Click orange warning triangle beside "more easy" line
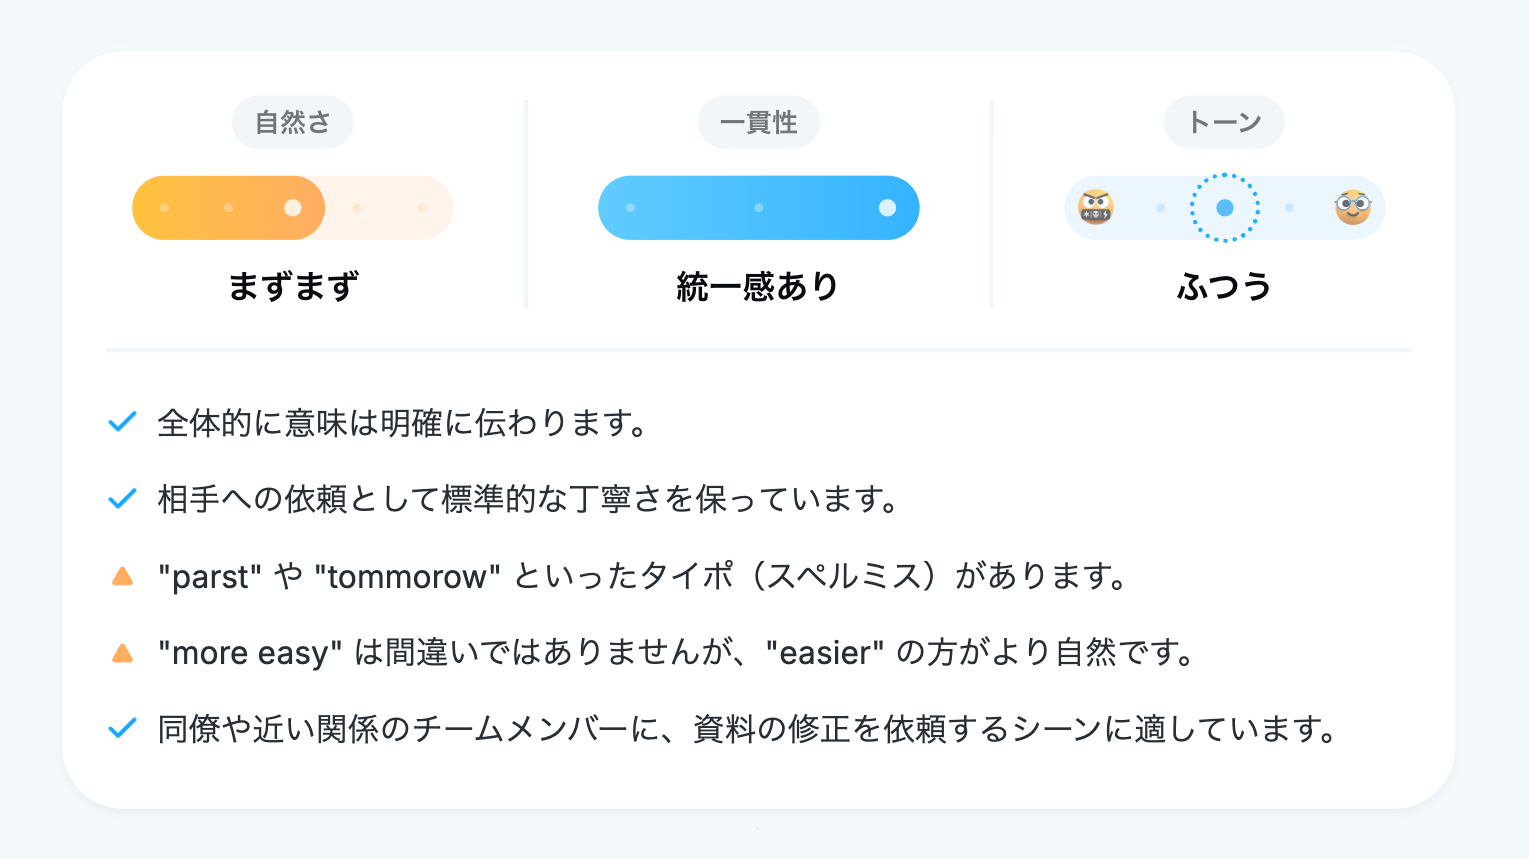Viewport: 1529px width, 859px height. pos(122,653)
